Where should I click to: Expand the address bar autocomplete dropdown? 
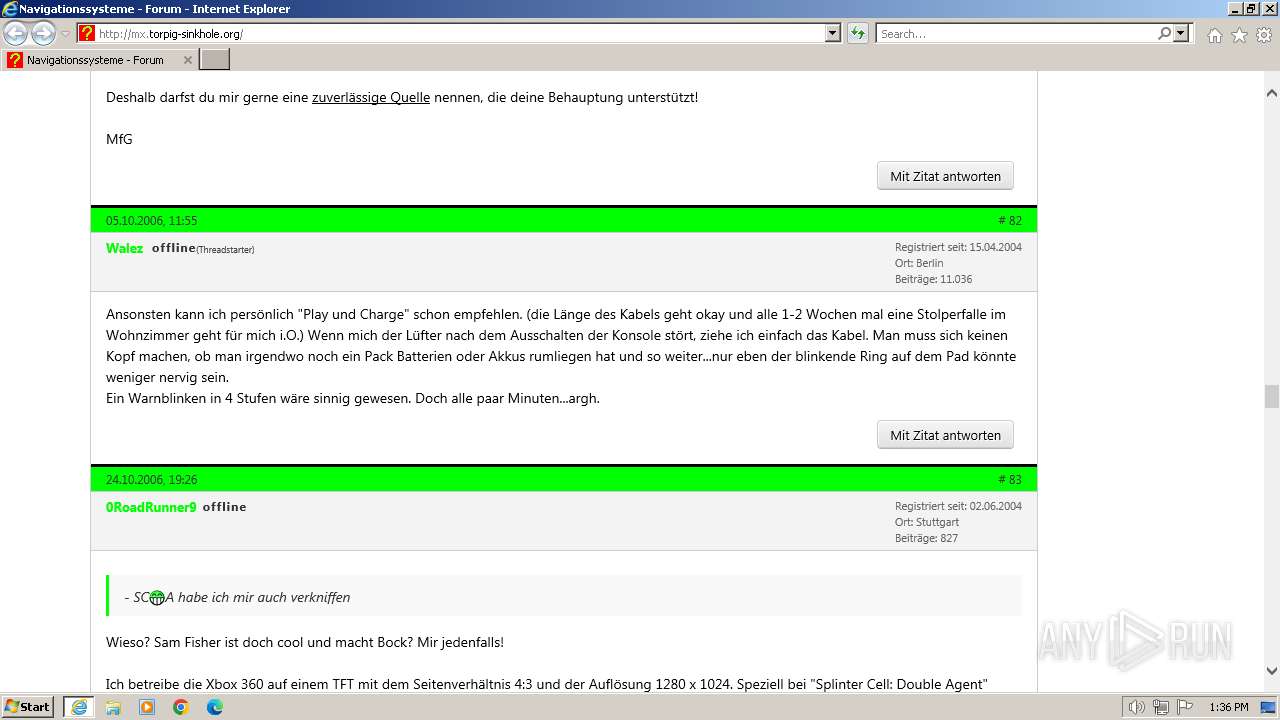tap(833, 33)
